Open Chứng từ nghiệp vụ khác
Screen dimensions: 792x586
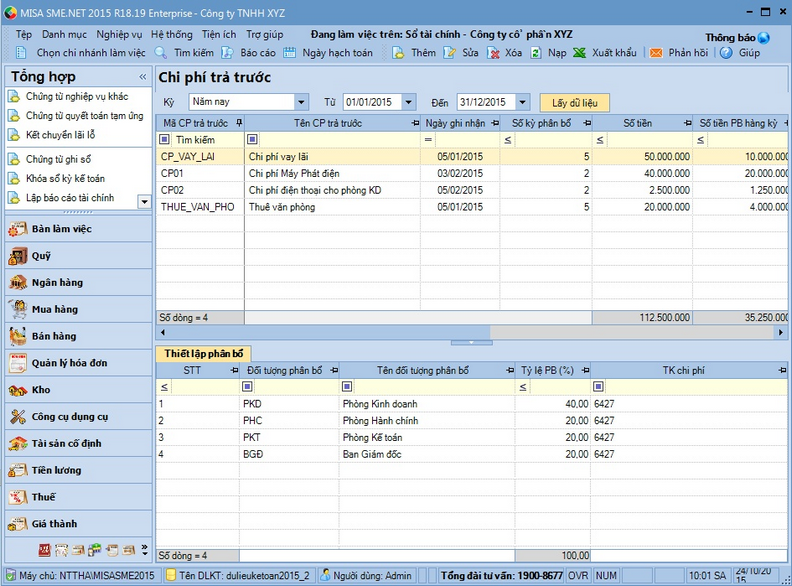click(x=77, y=96)
